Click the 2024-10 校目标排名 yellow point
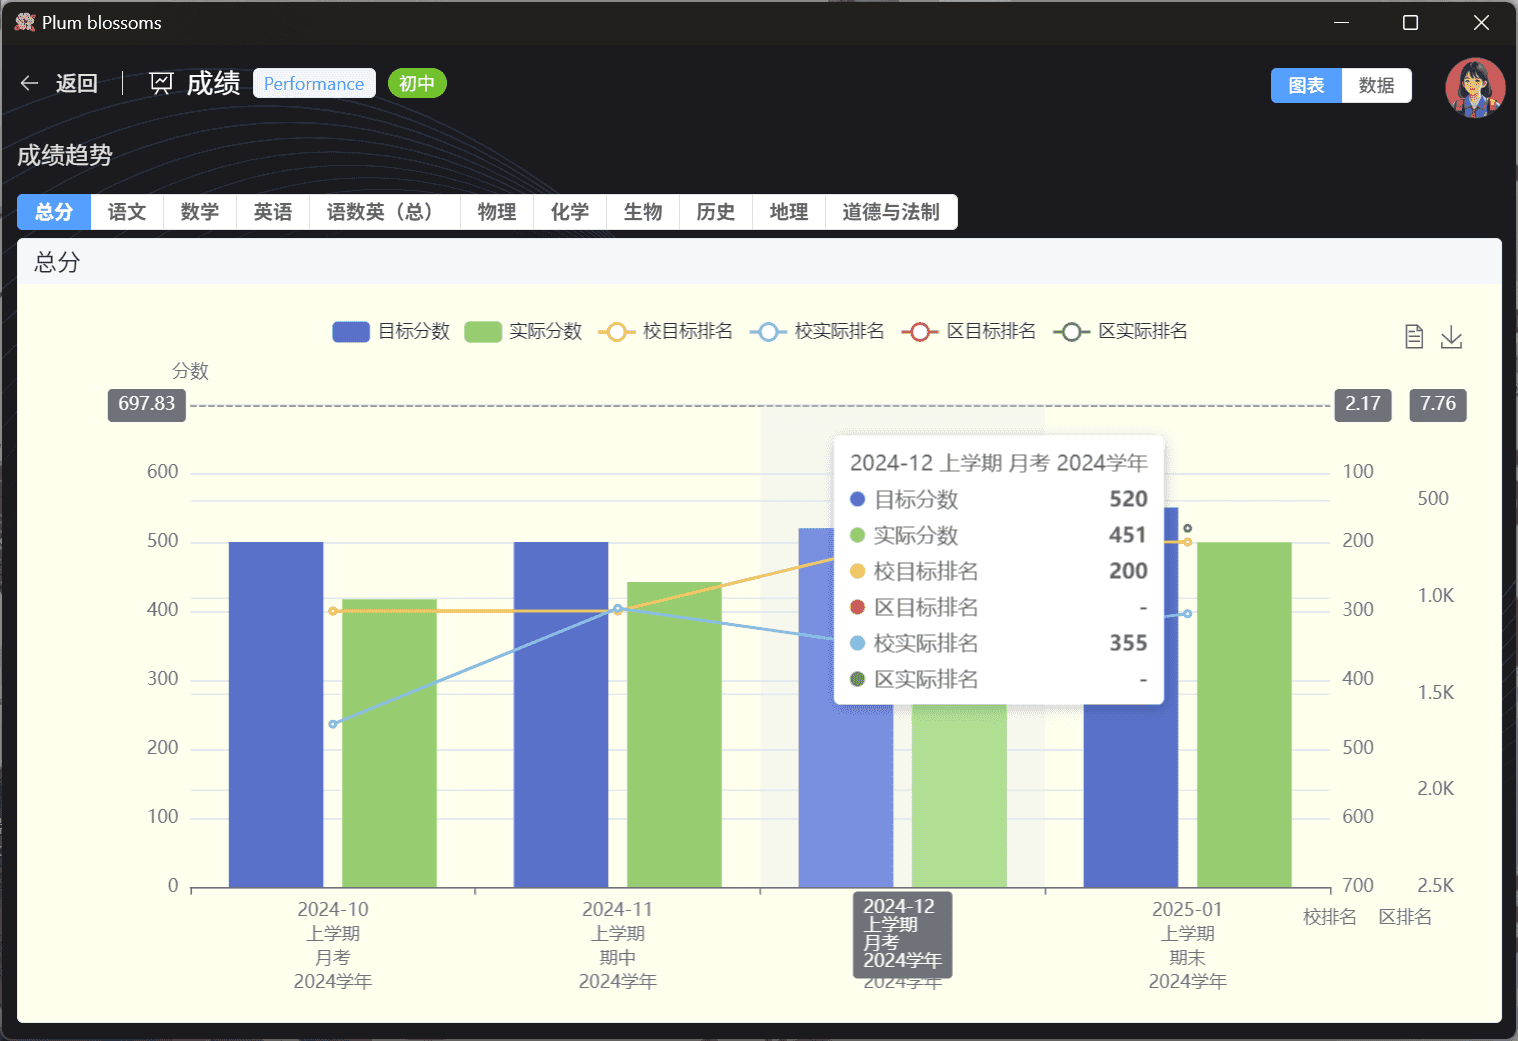Screen dimensions: 1518x1041 click(333, 611)
